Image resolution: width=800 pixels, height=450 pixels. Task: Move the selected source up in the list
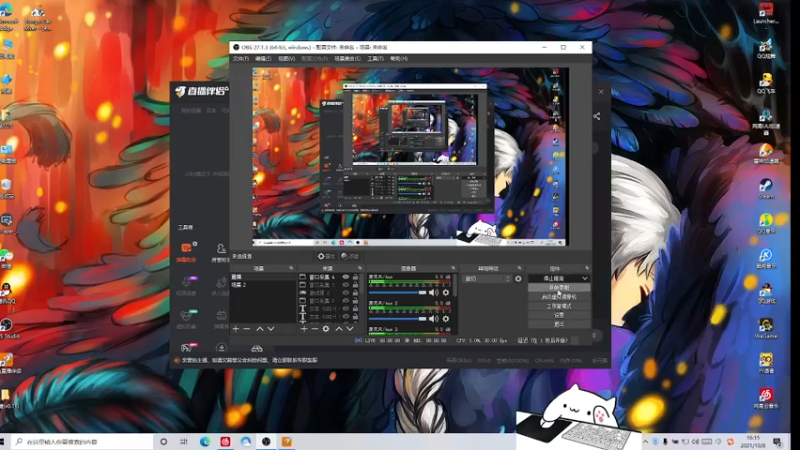[x=339, y=329]
